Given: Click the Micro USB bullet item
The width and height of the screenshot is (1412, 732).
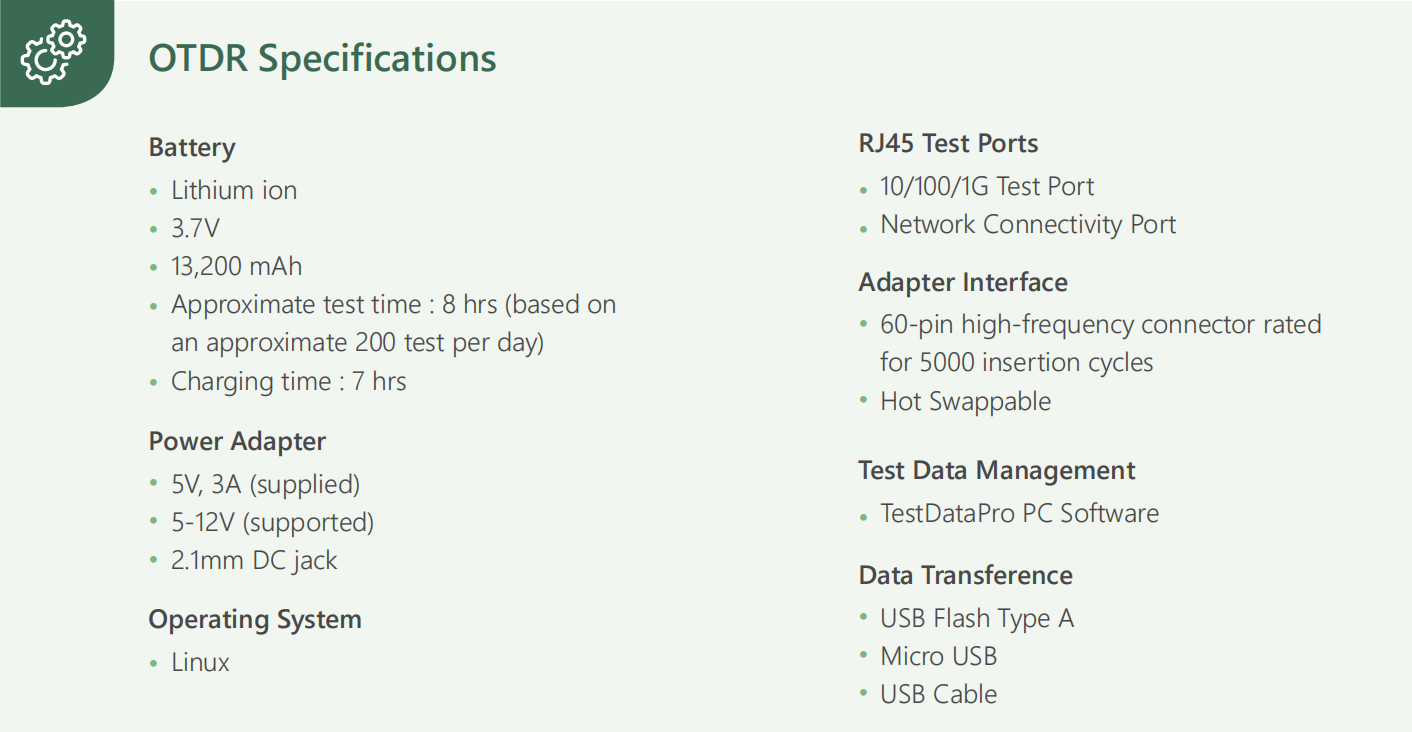Looking at the screenshot, I should (x=938, y=656).
